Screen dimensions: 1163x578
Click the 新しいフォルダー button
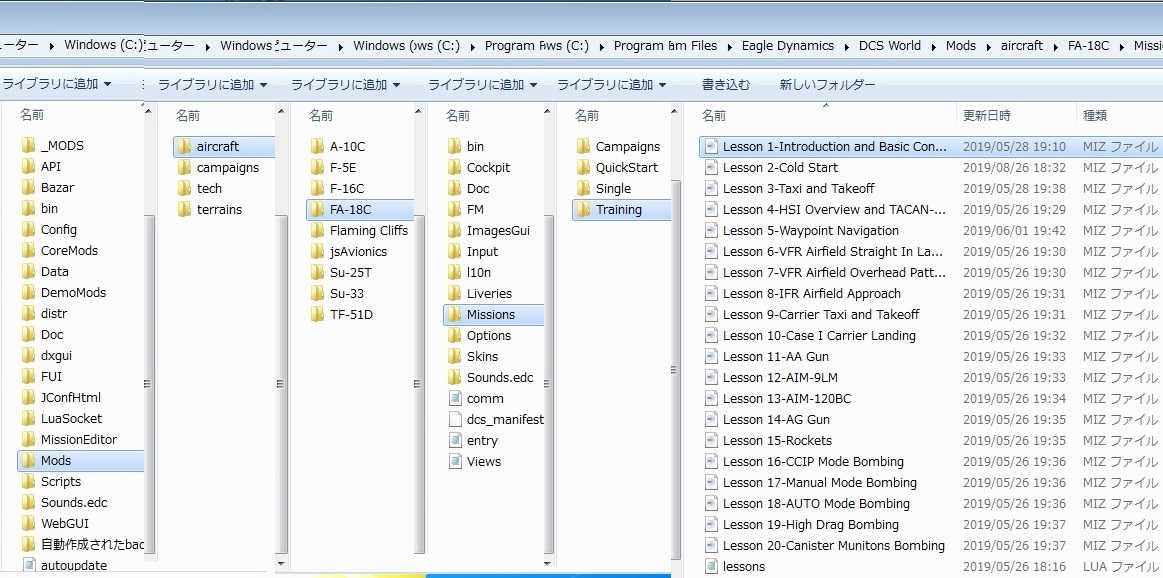[827, 85]
